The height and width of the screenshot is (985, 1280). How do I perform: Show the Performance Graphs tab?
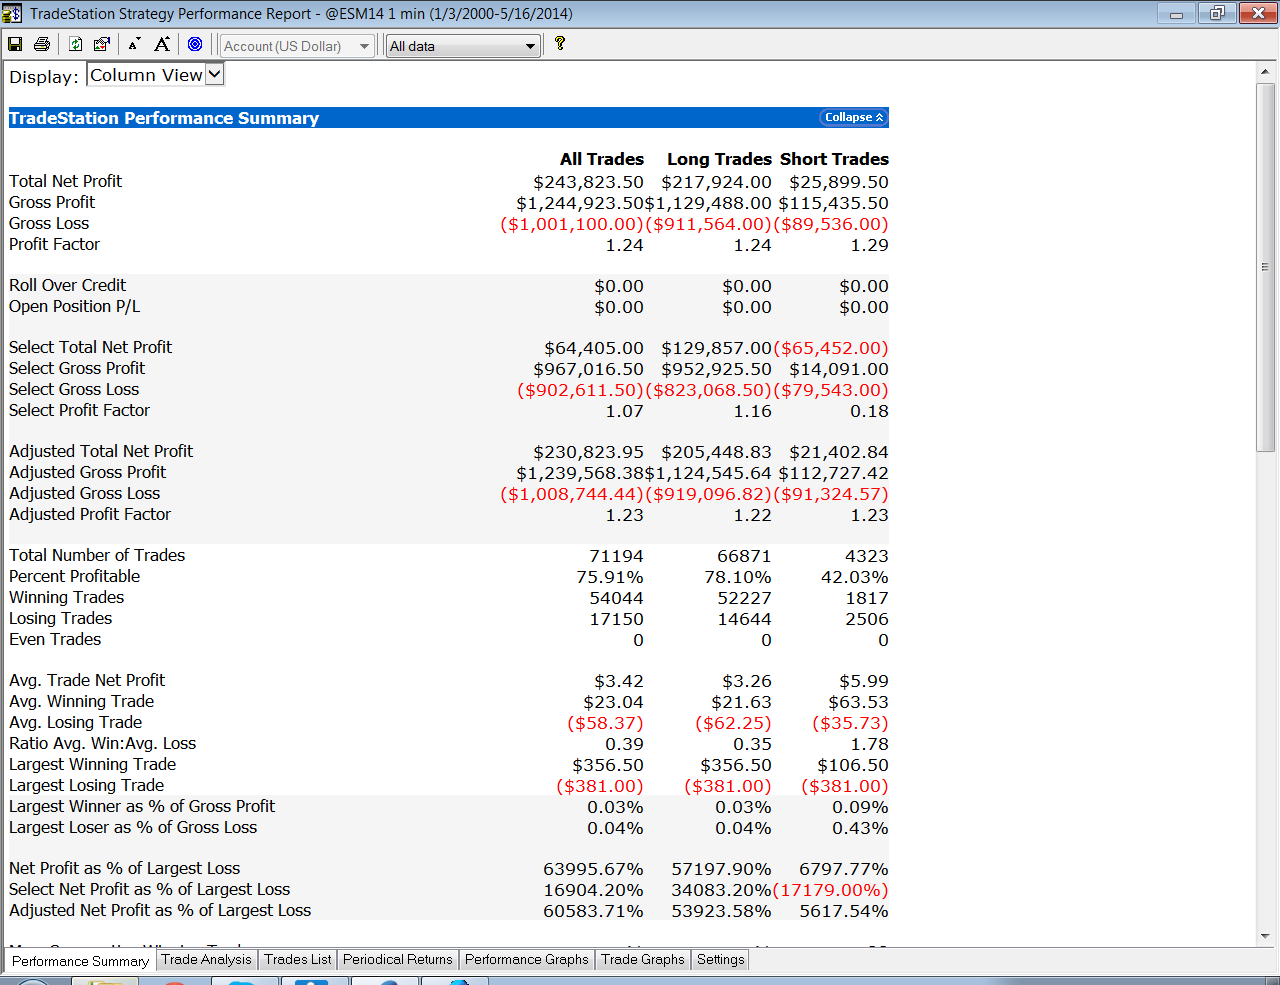(x=527, y=959)
